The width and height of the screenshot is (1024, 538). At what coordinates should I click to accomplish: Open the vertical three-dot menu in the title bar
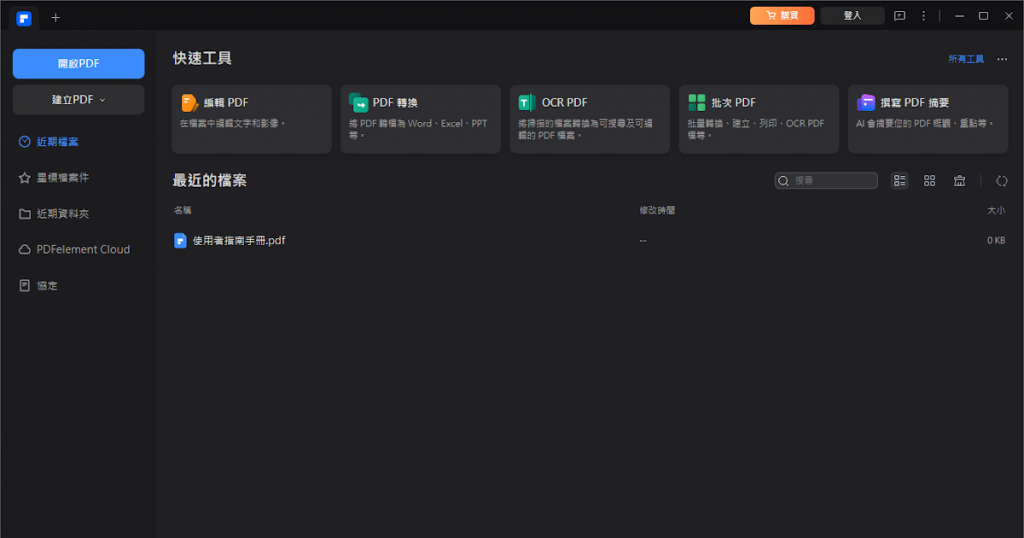(x=923, y=16)
